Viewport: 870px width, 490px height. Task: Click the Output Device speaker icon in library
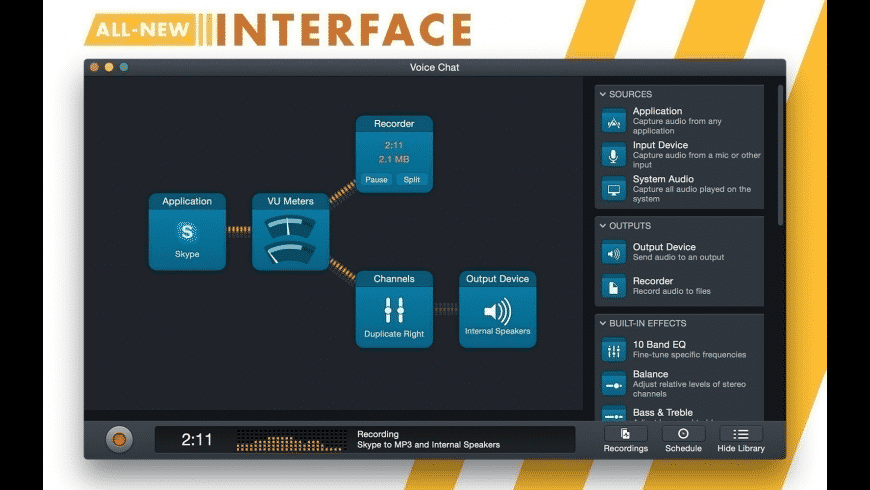(614, 253)
